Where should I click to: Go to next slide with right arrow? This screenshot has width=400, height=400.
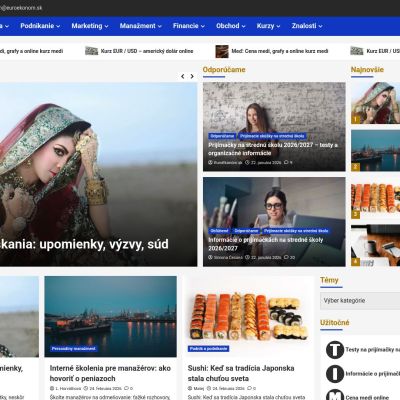[192, 76]
